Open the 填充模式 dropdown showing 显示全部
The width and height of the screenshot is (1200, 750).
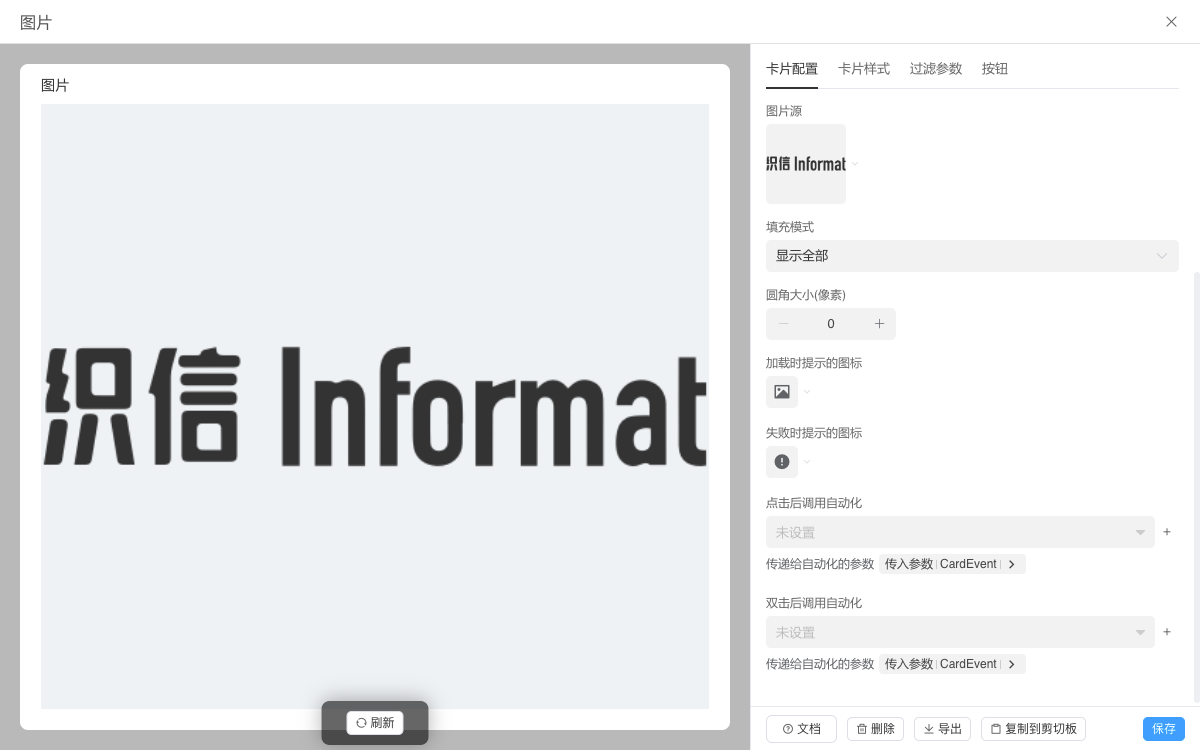pos(971,256)
